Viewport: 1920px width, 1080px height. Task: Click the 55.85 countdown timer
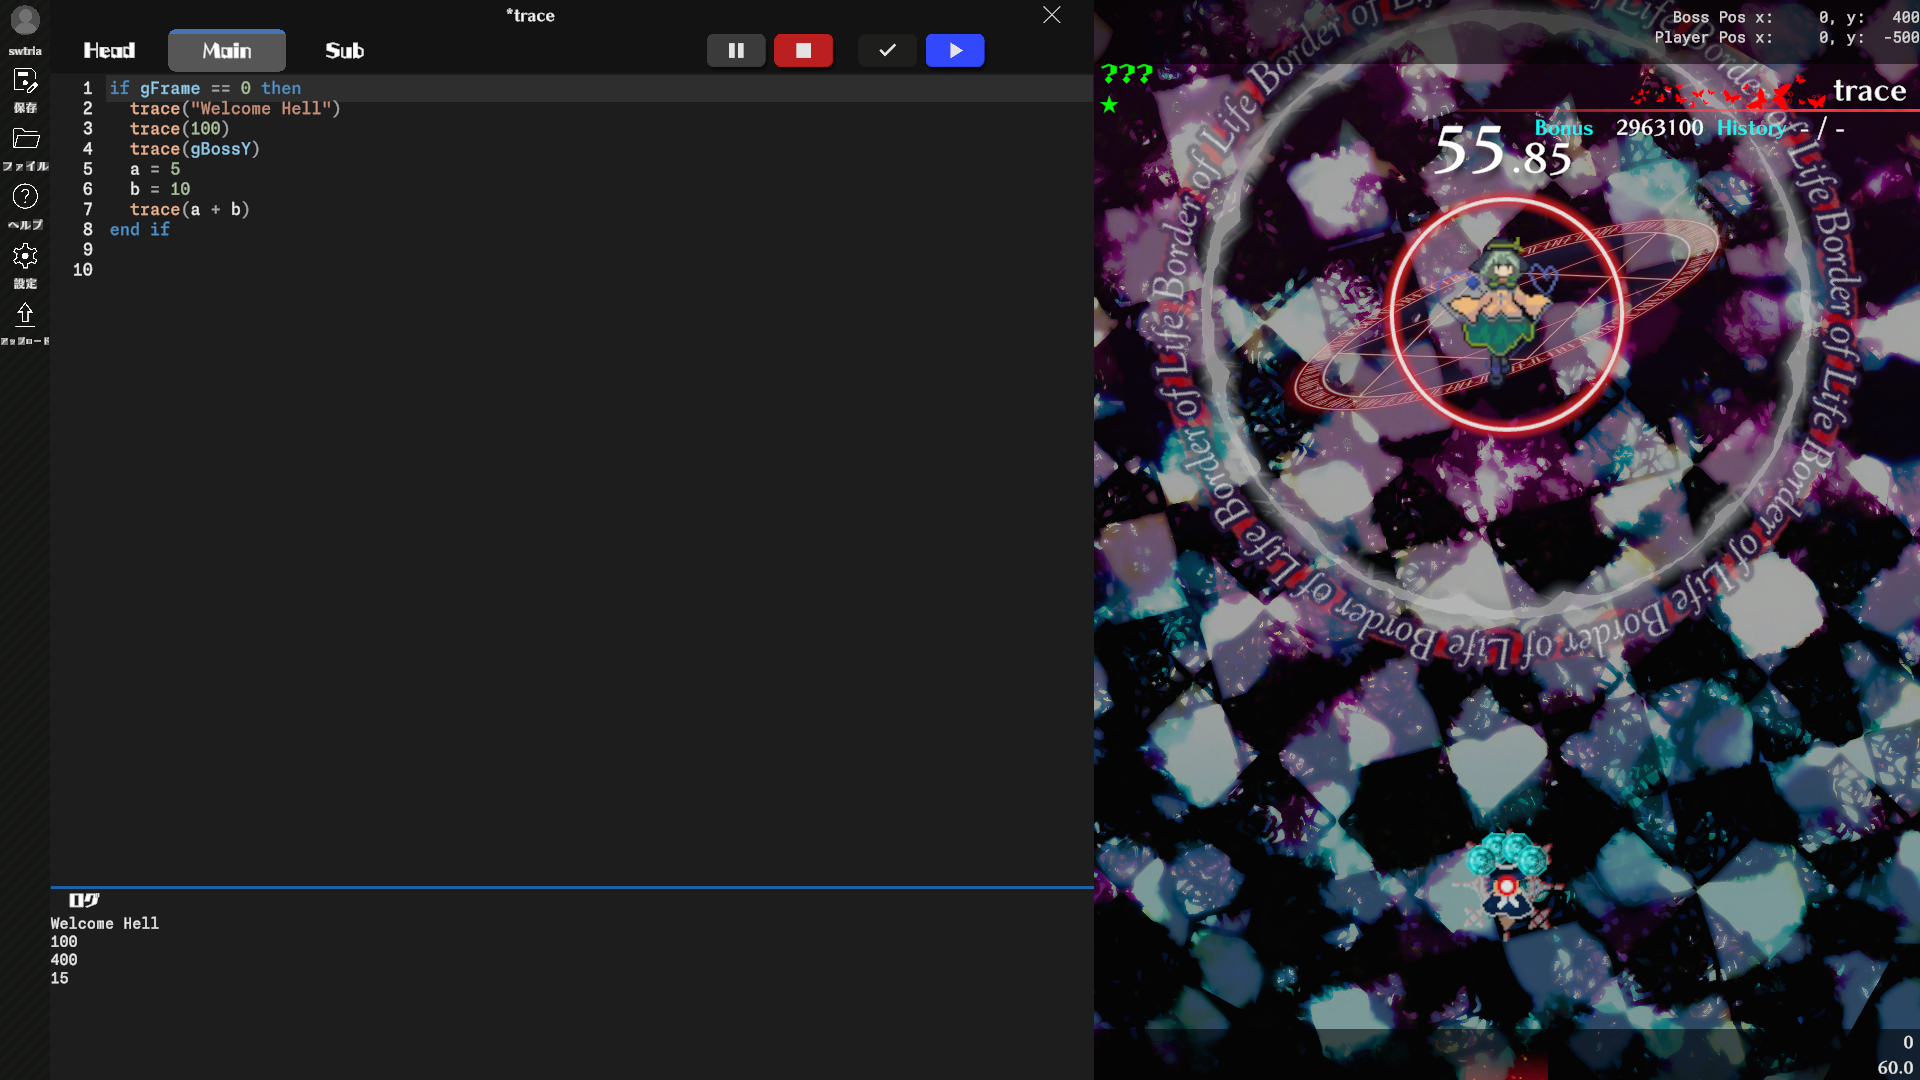pyautogui.click(x=1502, y=151)
